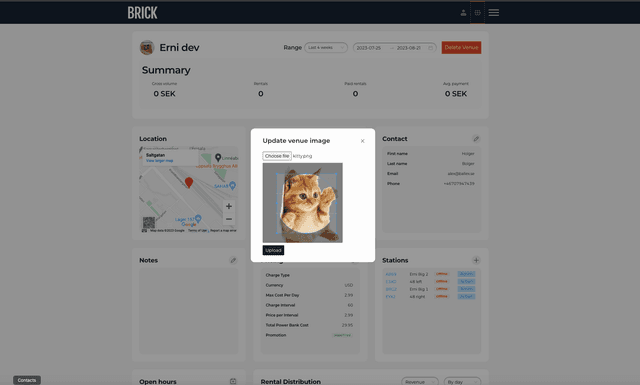The width and height of the screenshot is (640, 385).
Task: Add a station with the plus icon
Action: pos(476,260)
